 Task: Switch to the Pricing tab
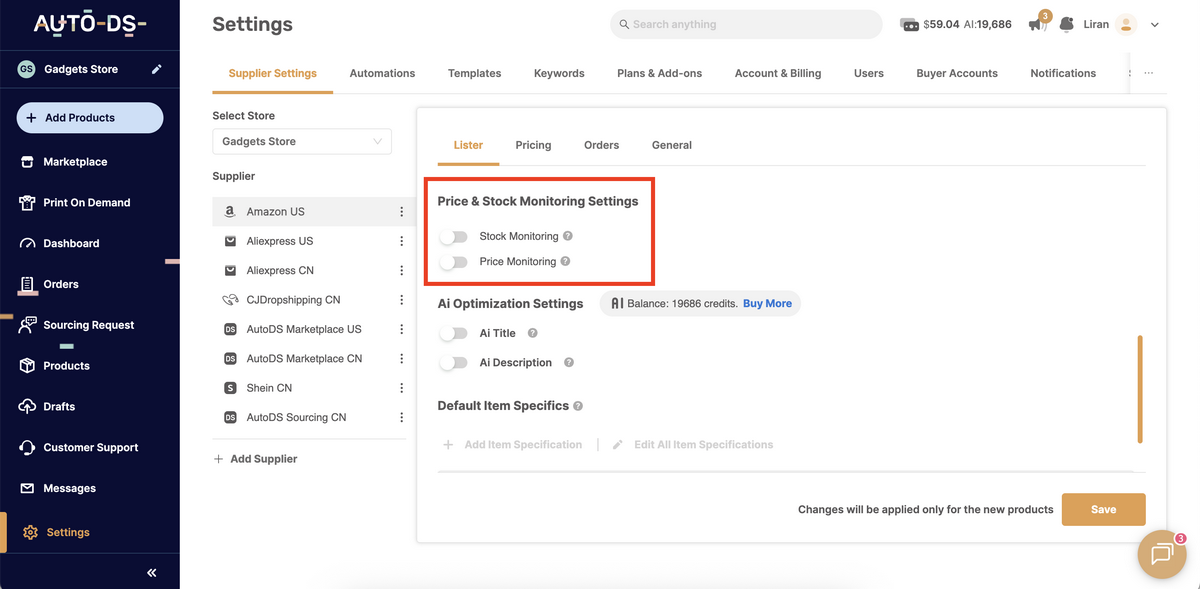[x=533, y=145]
